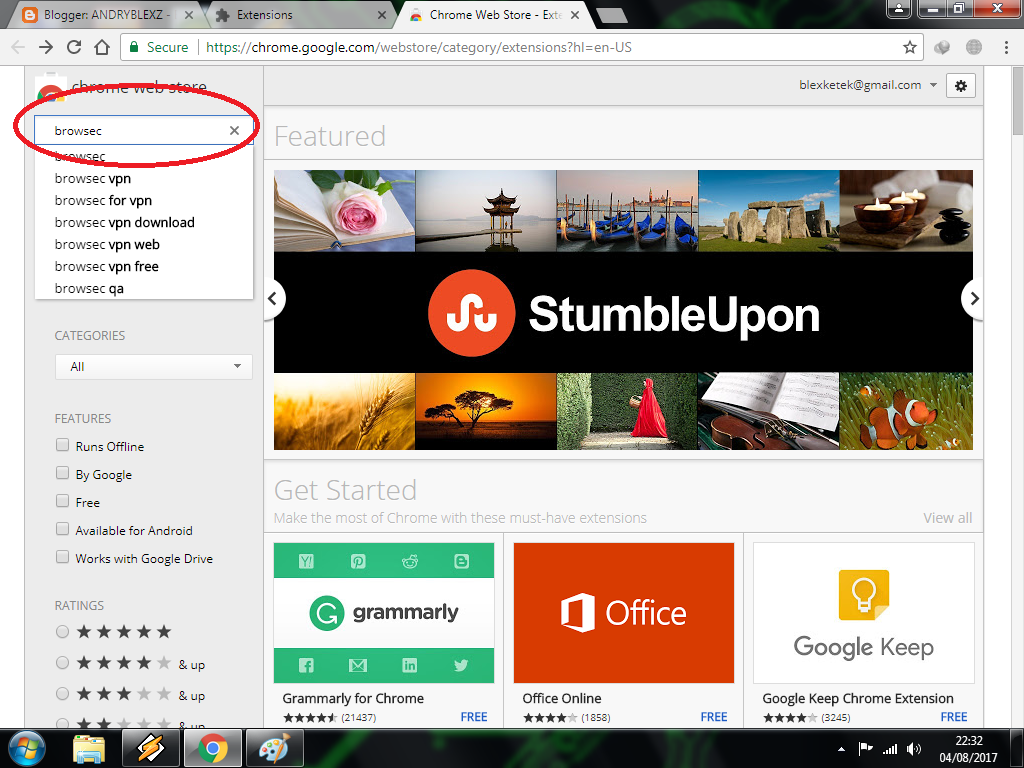Open the Chrome three-dot menu
The width and height of the screenshot is (1024, 768).
tap(1006, 47)
